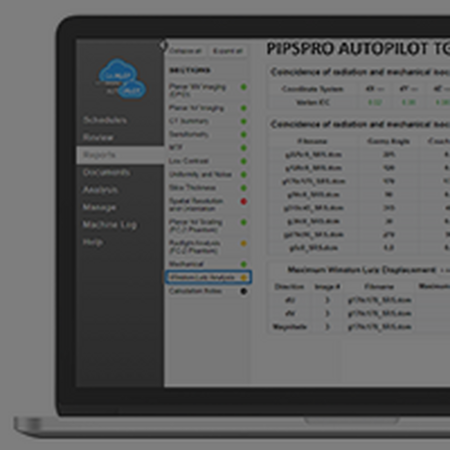Screen dimensions: 450x450
Task: Click the green dot beside CT Summary
Action: [244, 121]
